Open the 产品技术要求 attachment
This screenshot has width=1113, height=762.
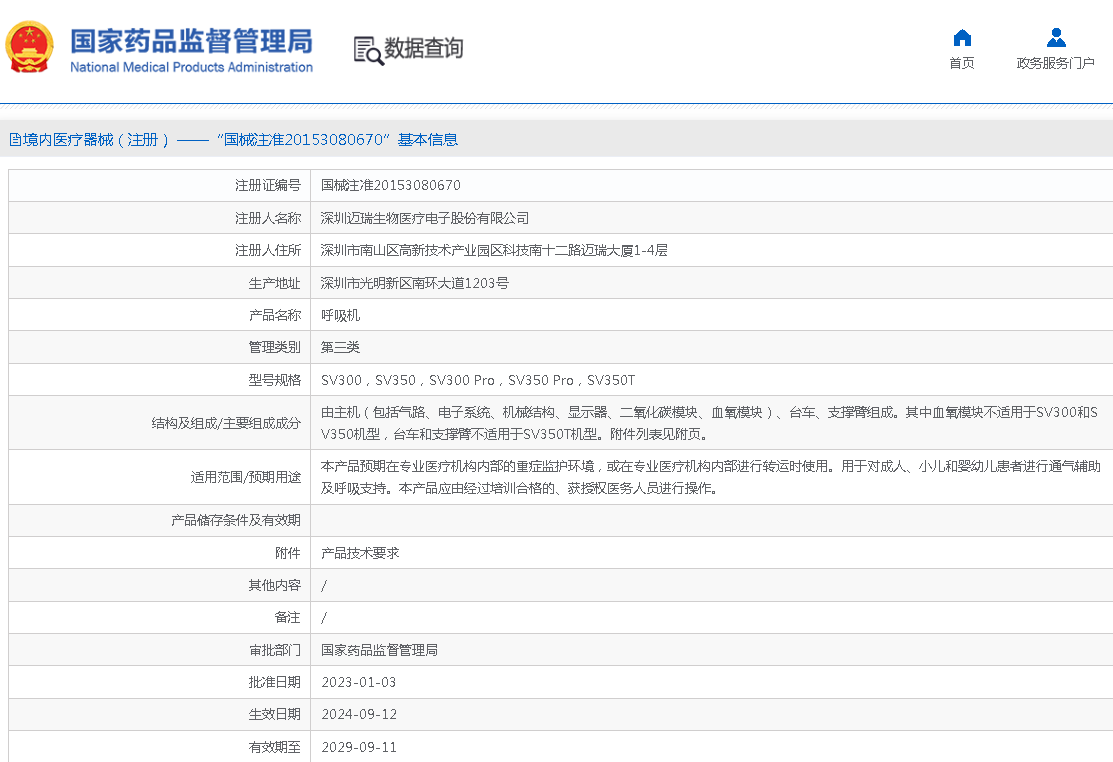point(360,553)
